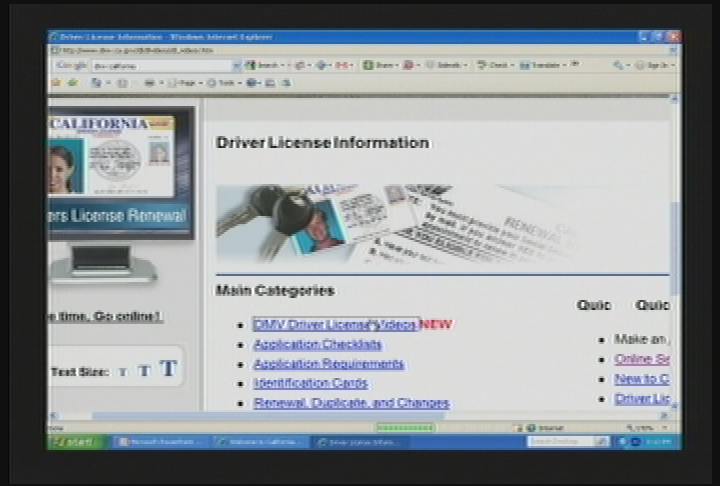The height and width of the screenshot is (486, 720).
Task: Select the smallest text size T
Action: [x=123, y=372]
